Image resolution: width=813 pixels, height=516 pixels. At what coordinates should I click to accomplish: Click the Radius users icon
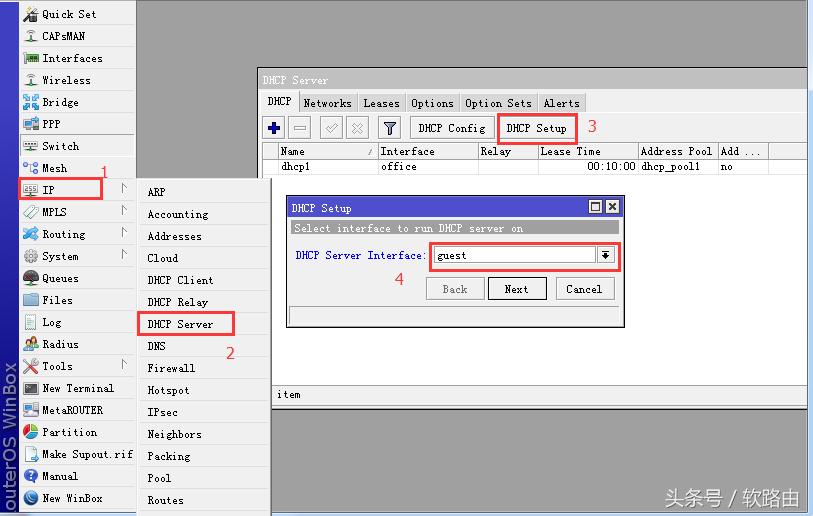[31, 344]
